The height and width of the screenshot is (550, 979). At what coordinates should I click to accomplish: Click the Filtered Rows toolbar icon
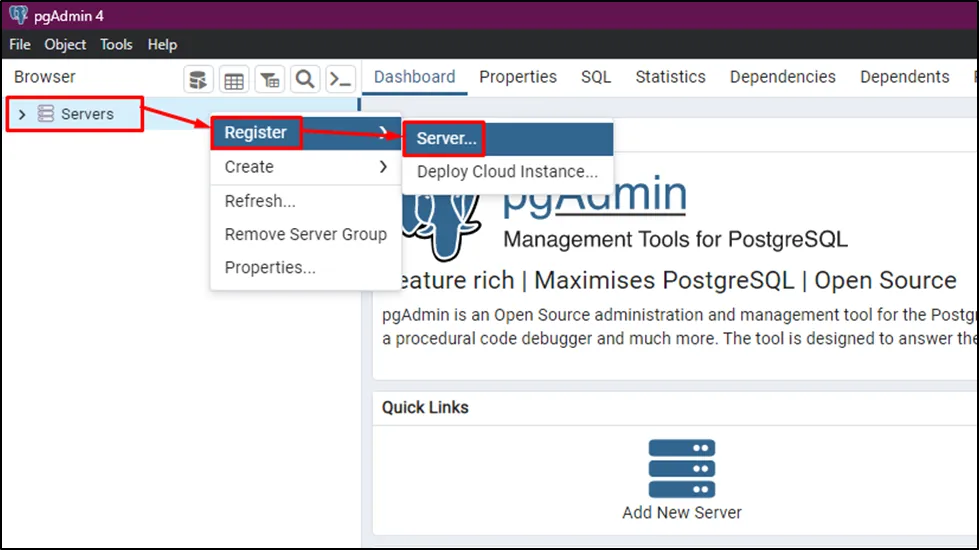[270, 80]
